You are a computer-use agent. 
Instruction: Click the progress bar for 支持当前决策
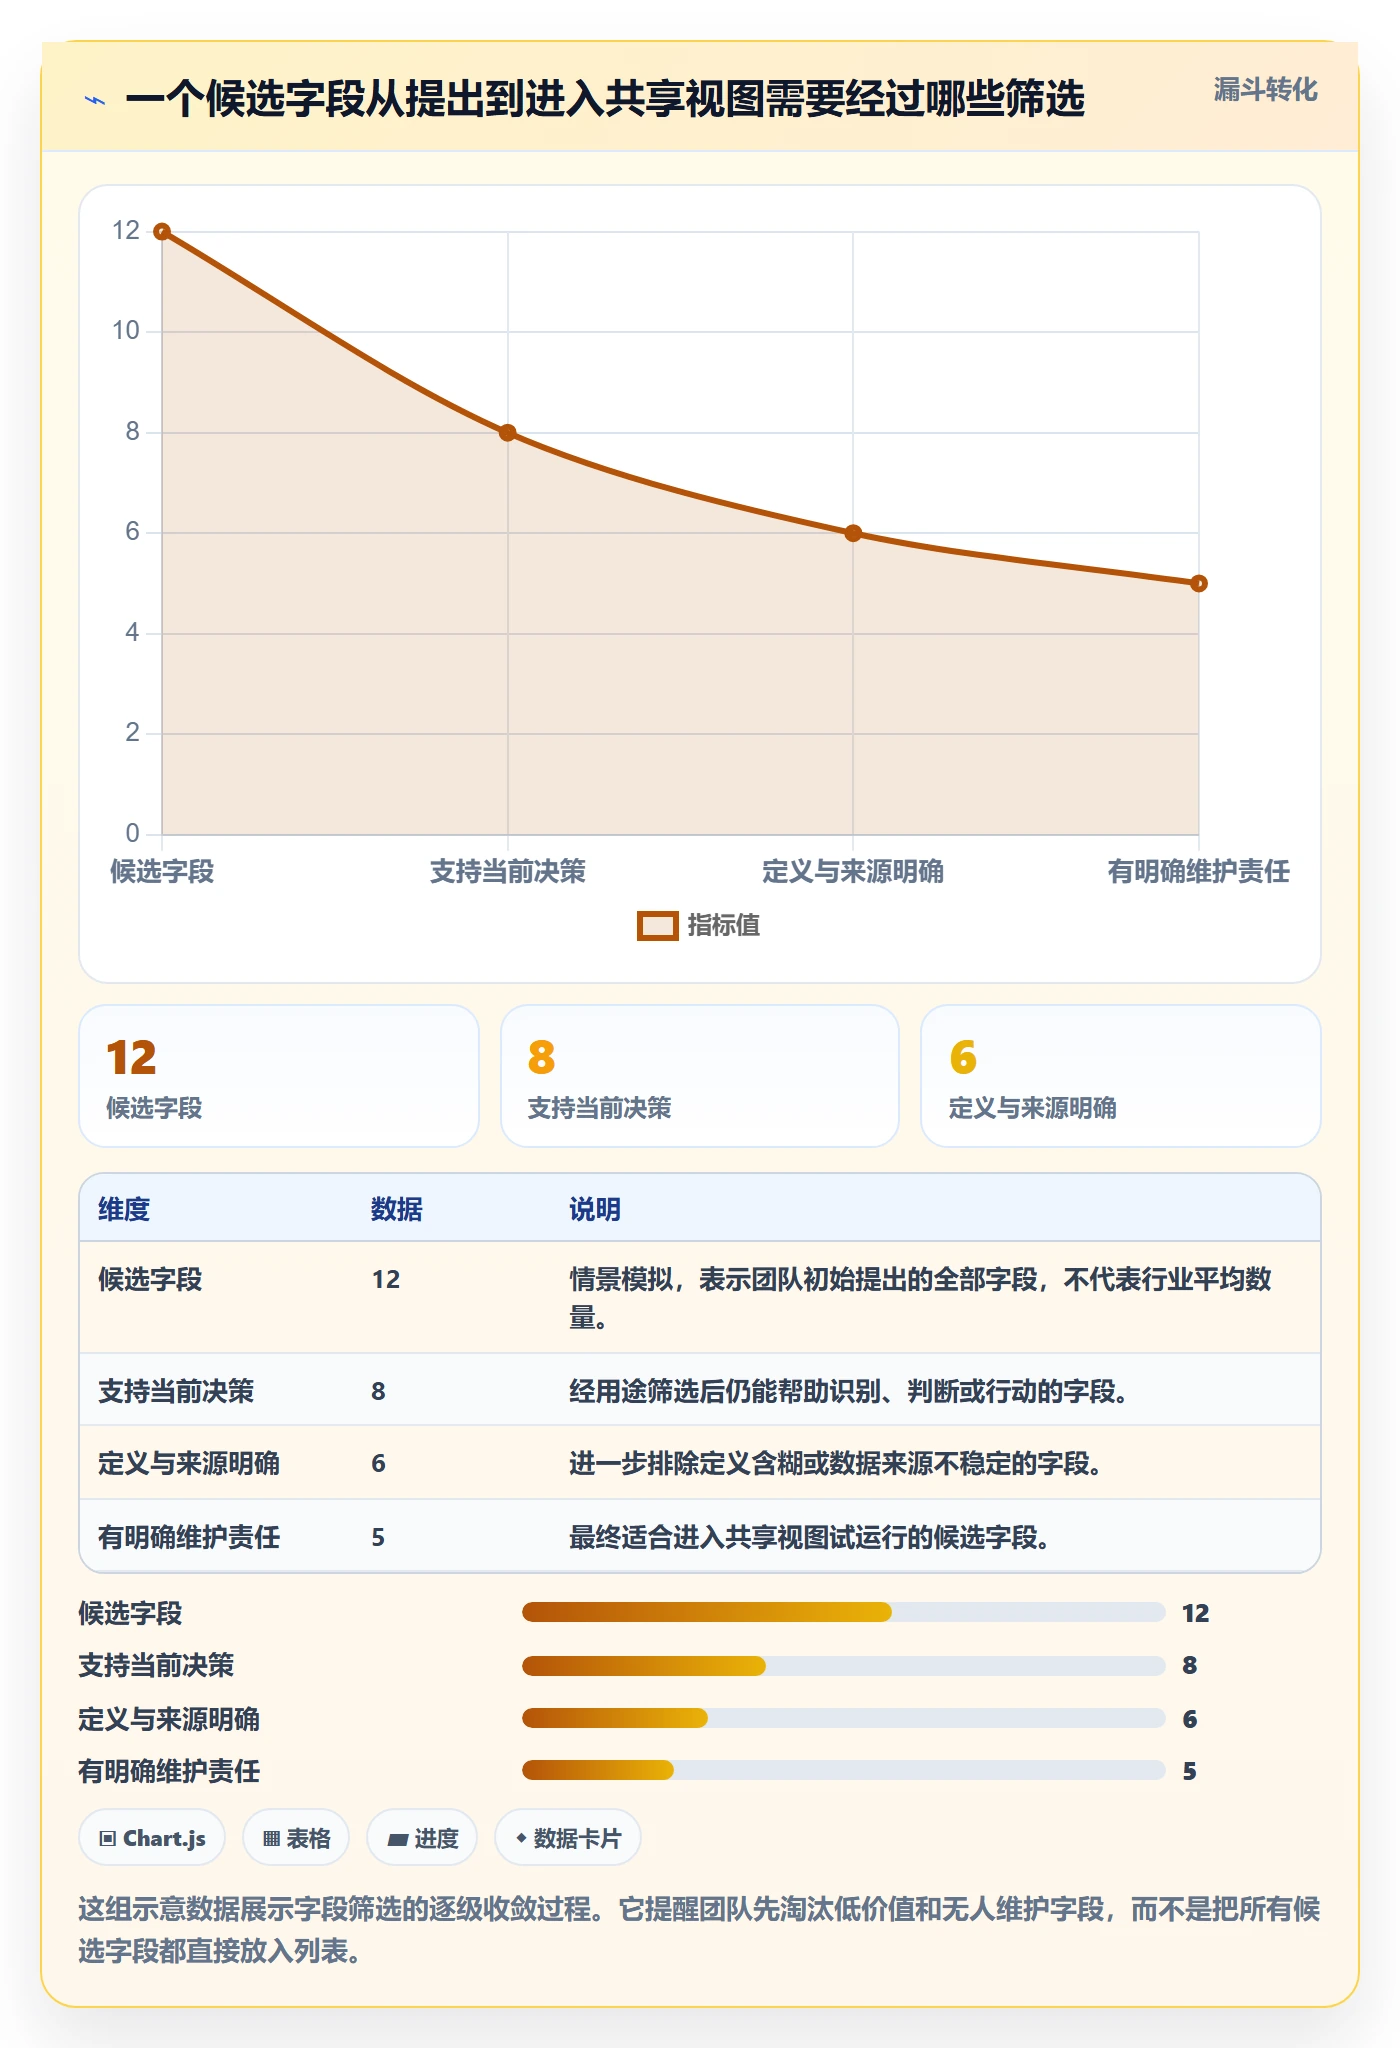(x=844, y=1665)
